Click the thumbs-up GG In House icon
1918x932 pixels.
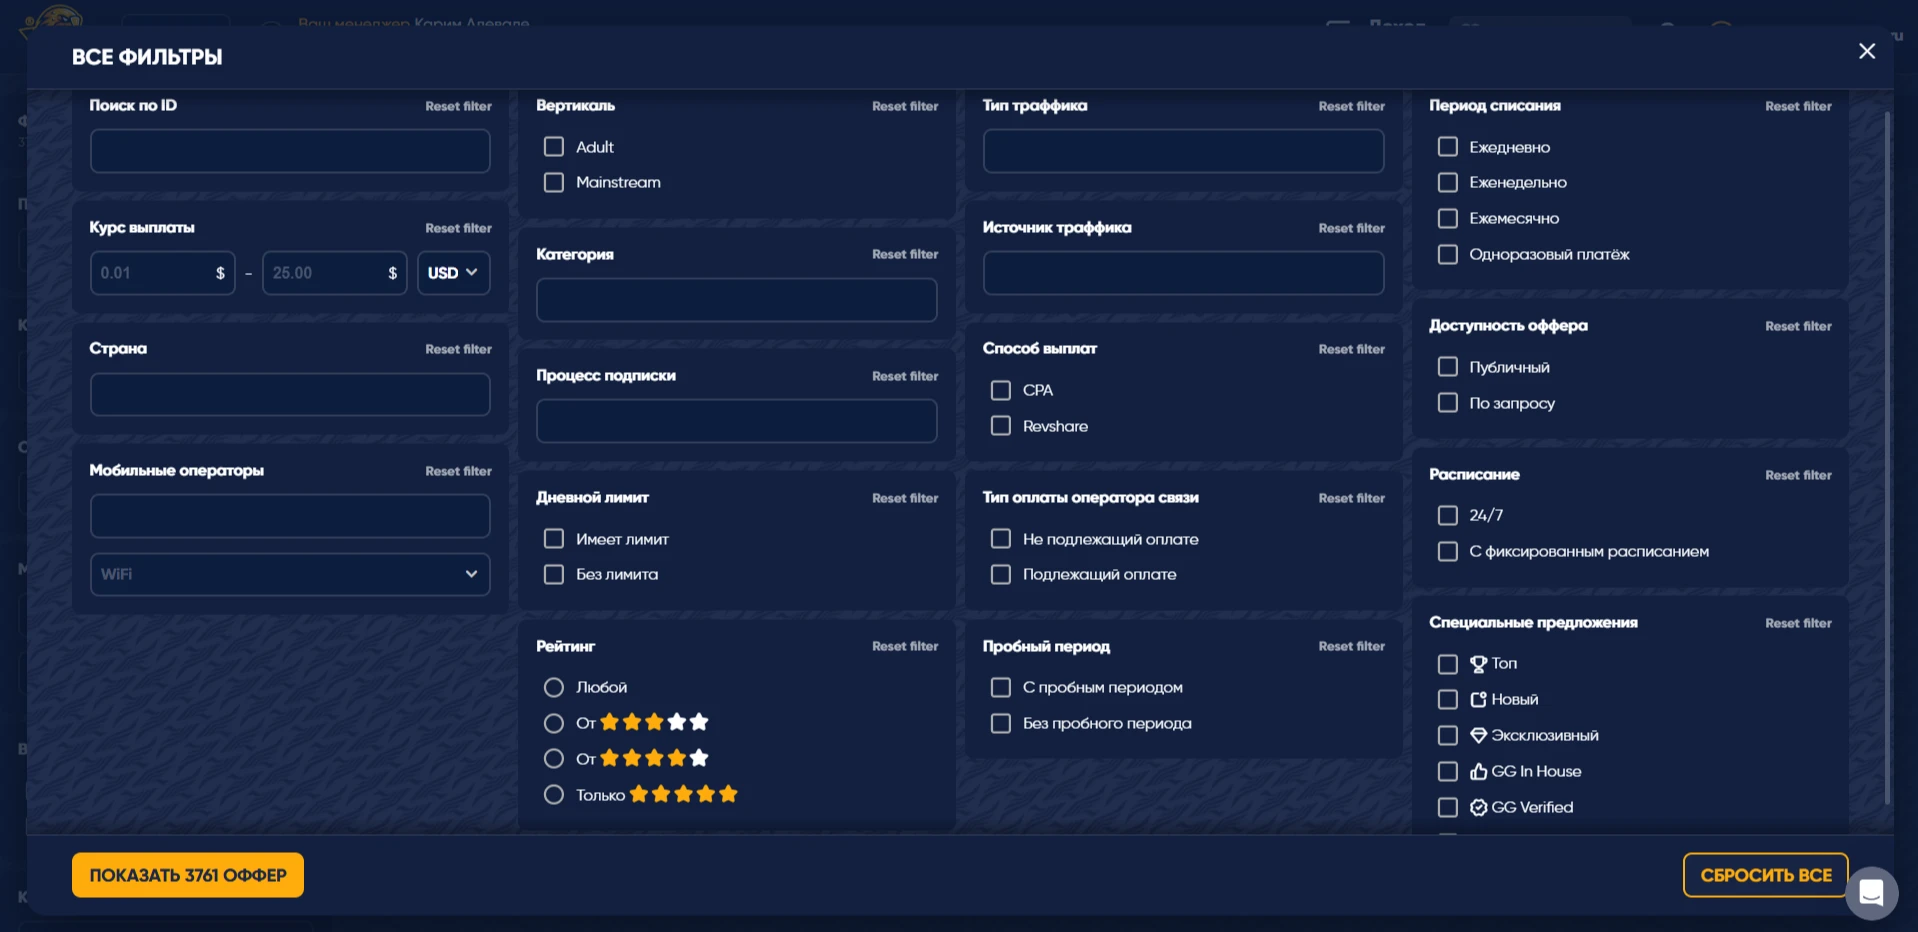[1478, 772]
